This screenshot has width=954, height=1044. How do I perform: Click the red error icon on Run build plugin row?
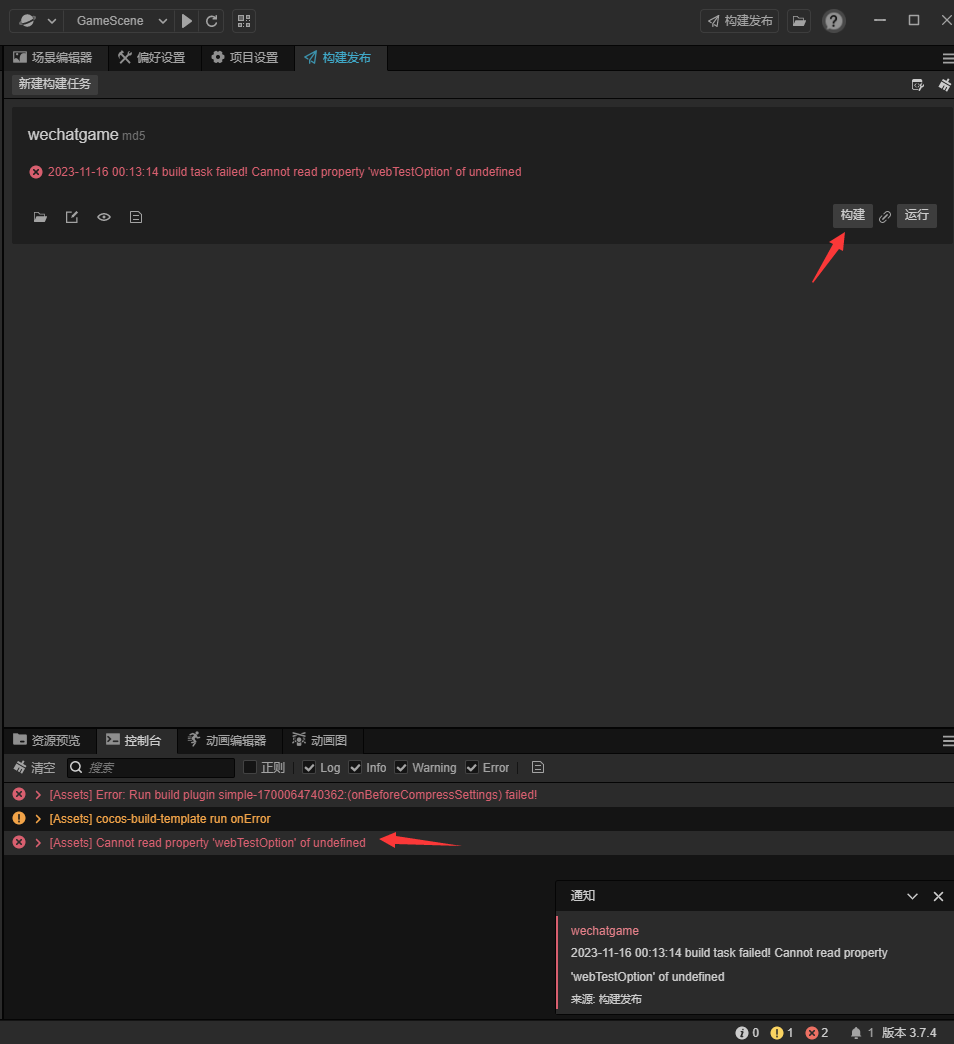point(19,794)
